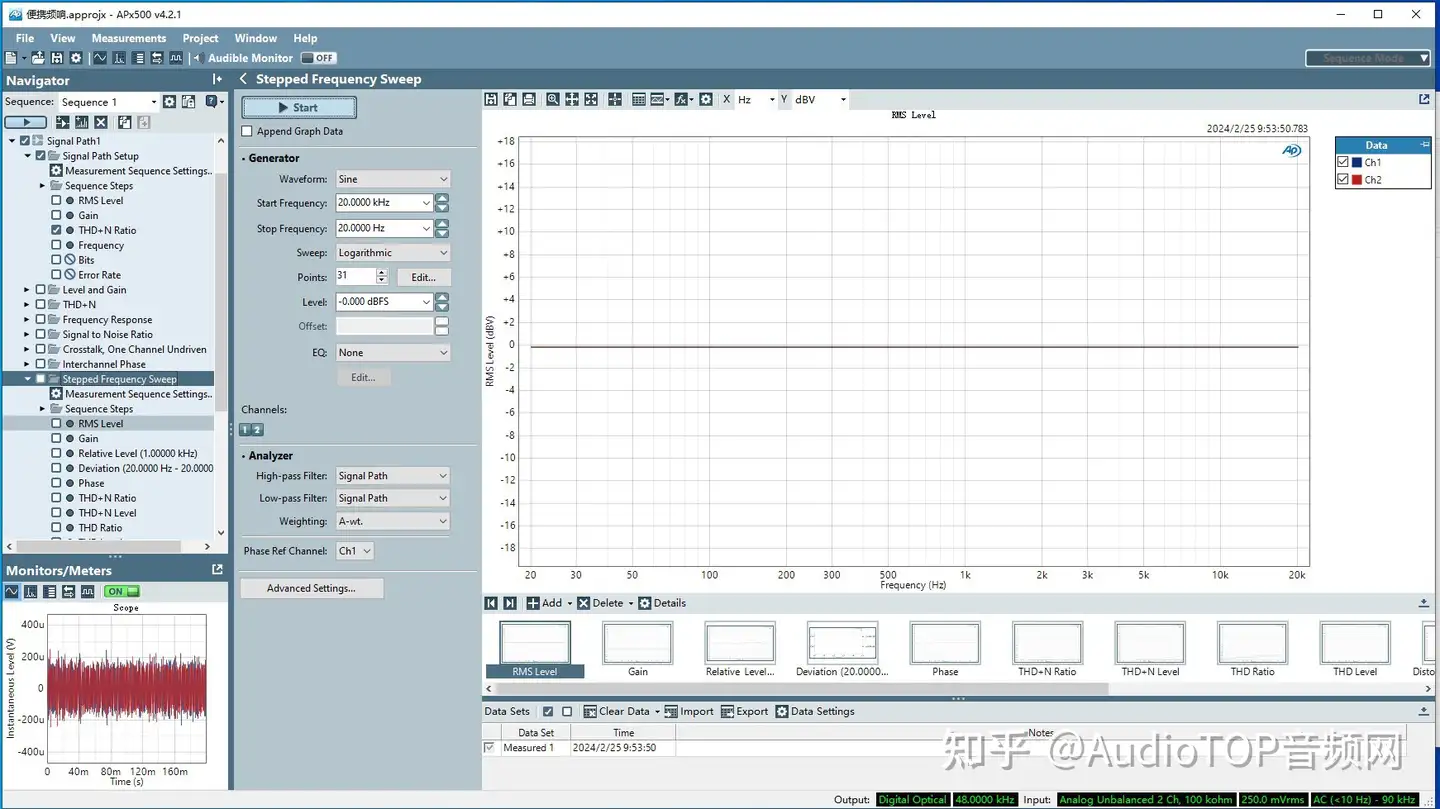Open Waveform dropdown set to Sine
The height and width of the screenshot is (809, 1440).
click(393, 179)
